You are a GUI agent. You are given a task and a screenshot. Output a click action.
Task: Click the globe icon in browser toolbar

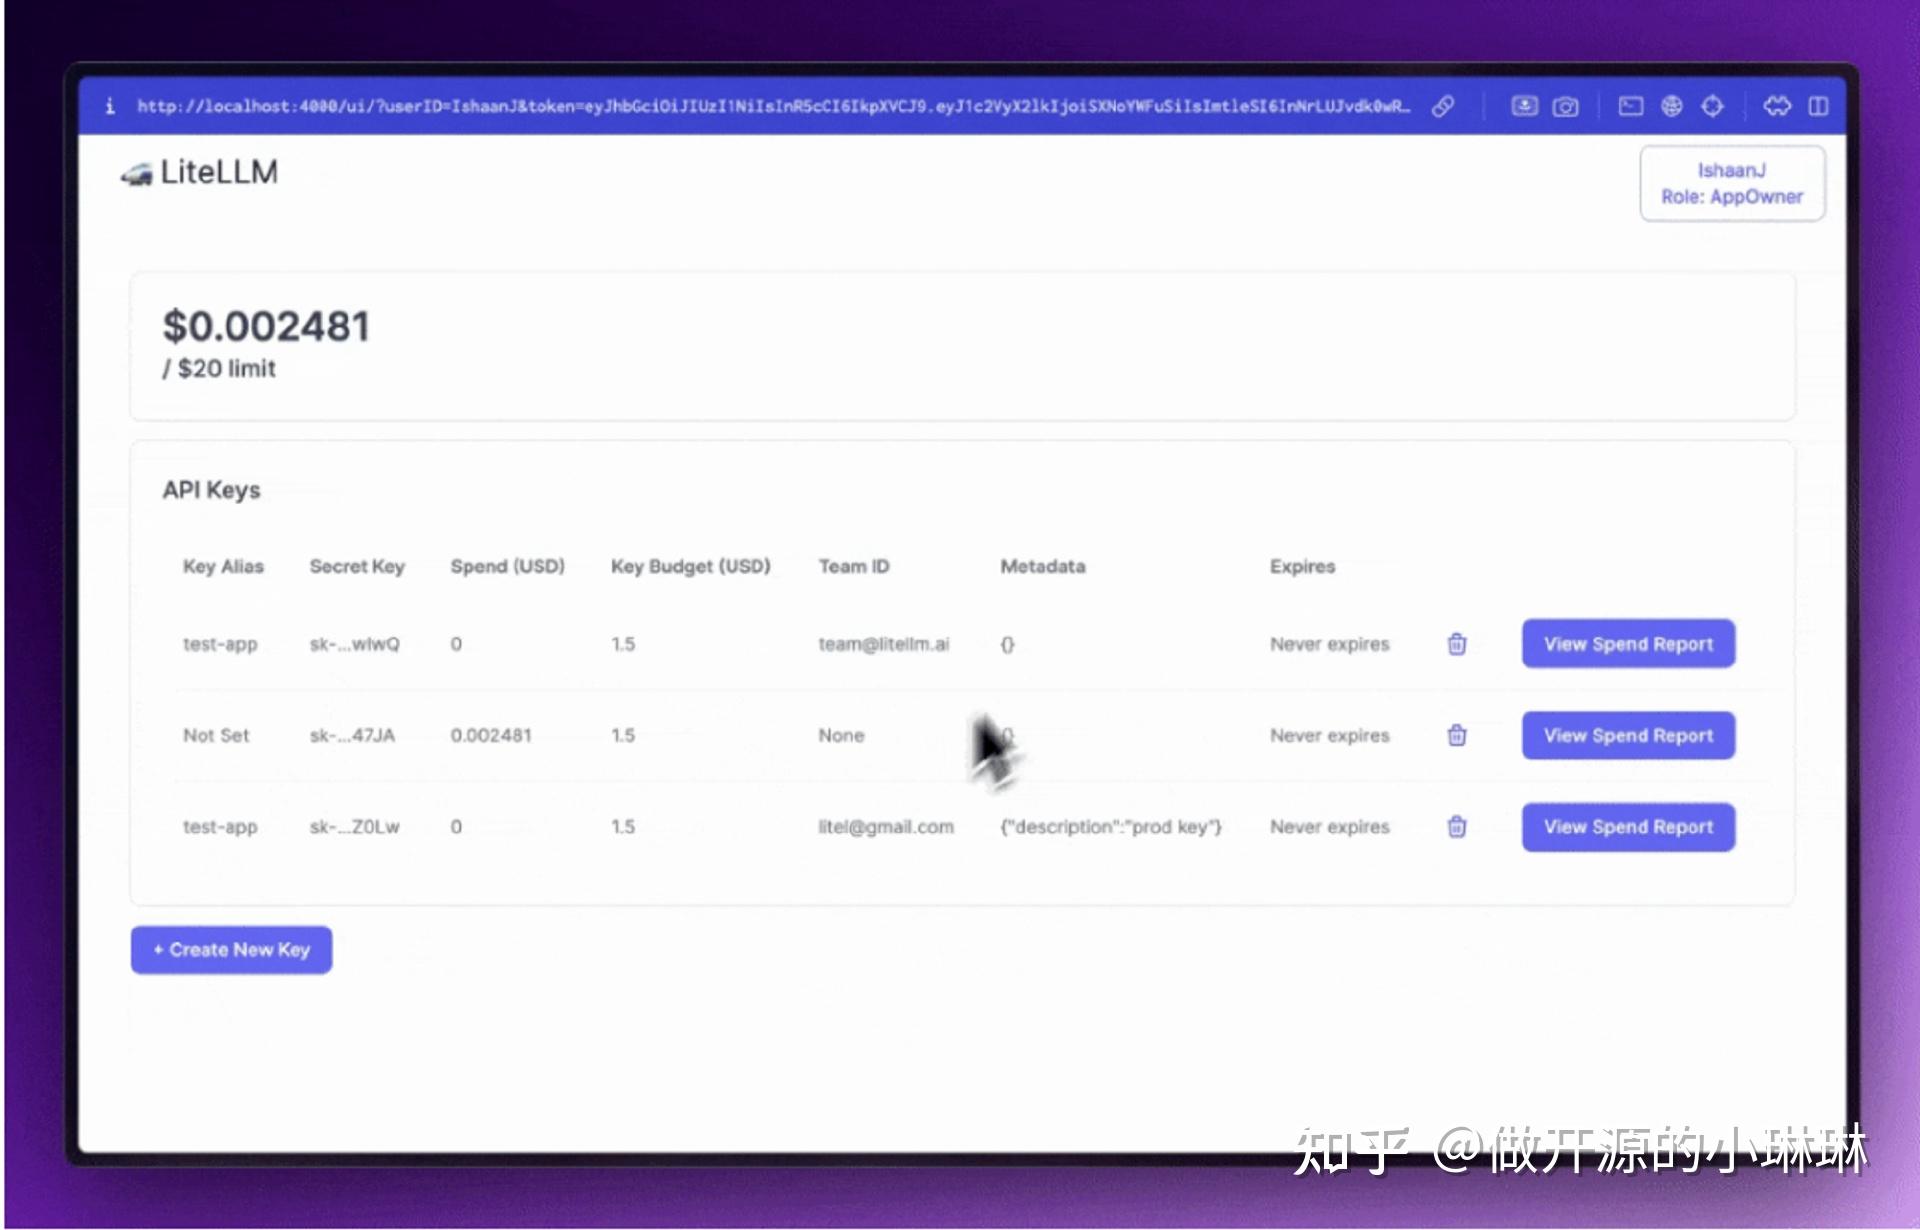coord(1671,106)
